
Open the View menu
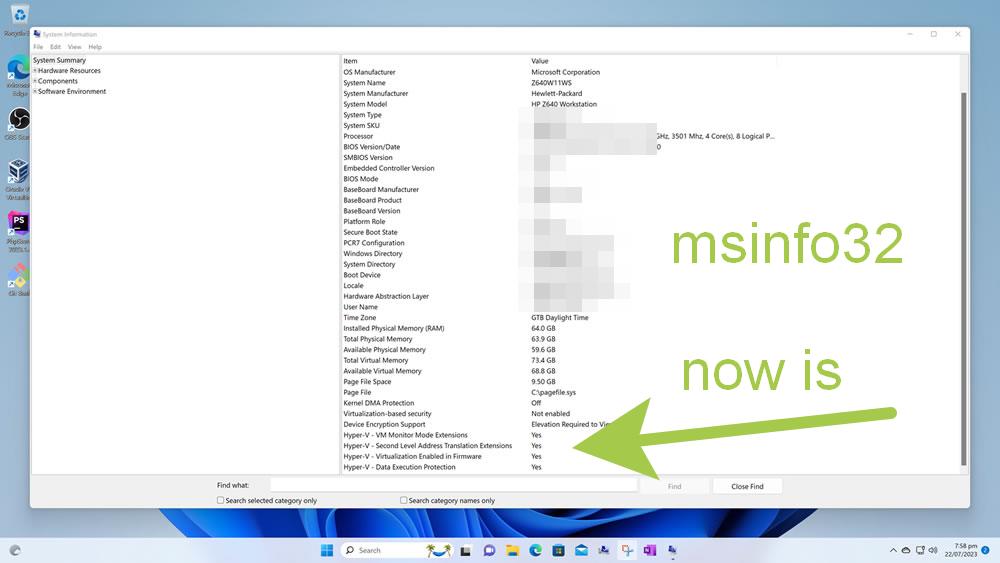pyautogui.click(x=75, y=47)
